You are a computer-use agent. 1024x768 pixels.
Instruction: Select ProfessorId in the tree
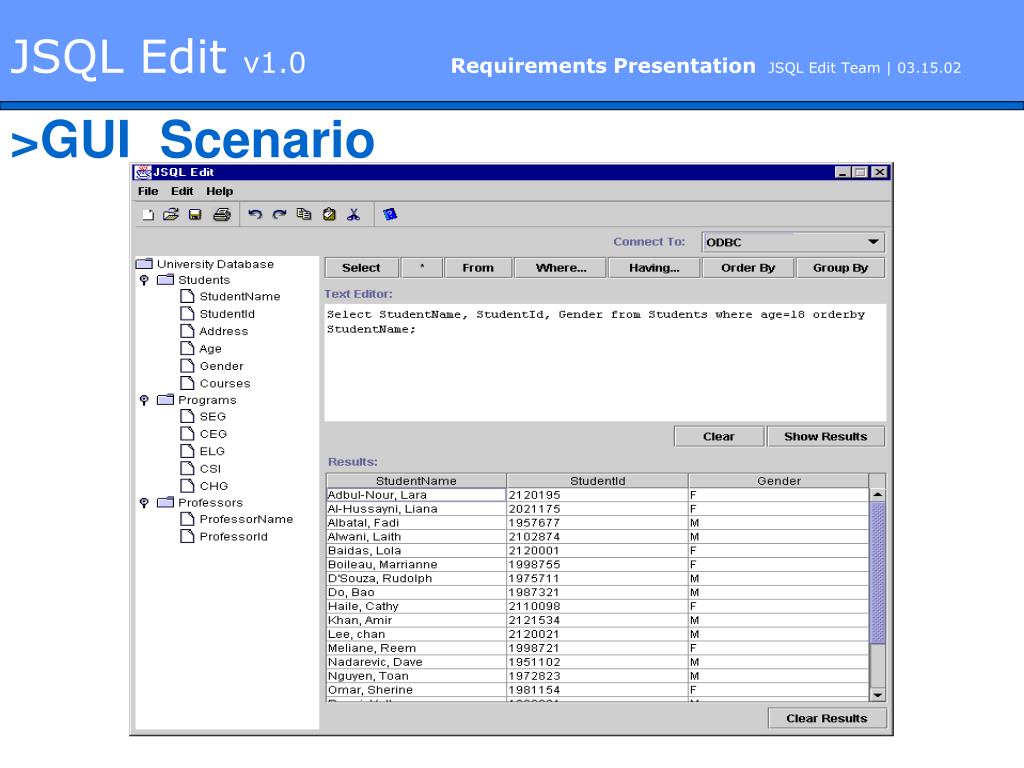[x=233, y=537]
